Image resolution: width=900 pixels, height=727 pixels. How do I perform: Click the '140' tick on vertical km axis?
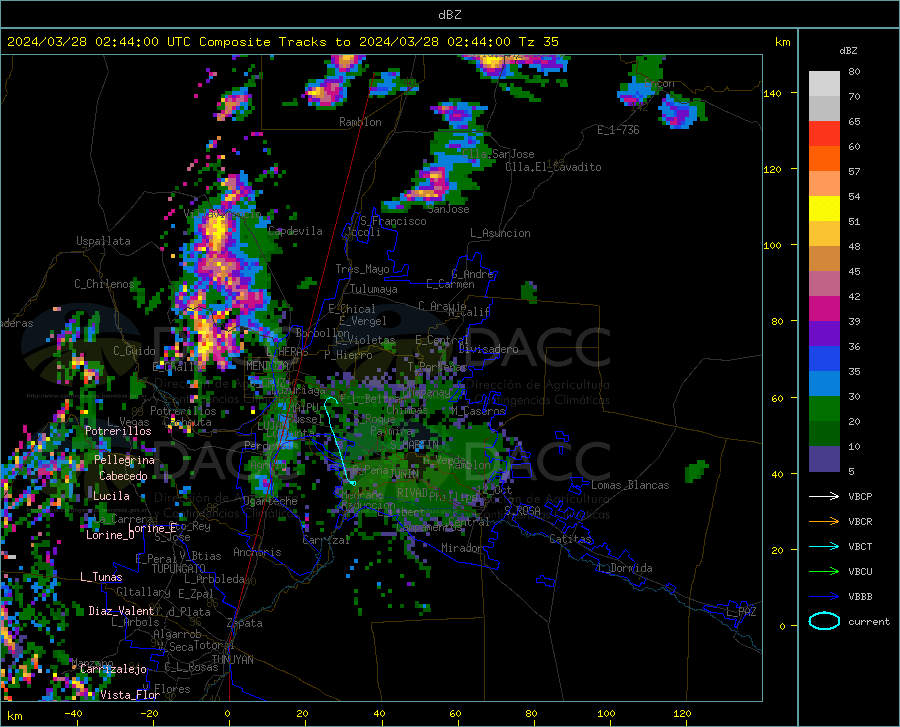coord(772,93)
